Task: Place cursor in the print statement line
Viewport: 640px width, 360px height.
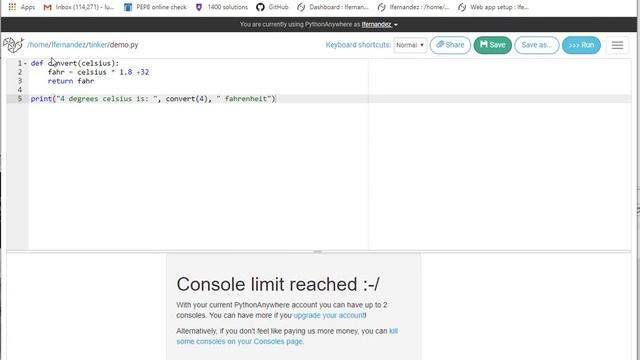Action: [153, 98]
